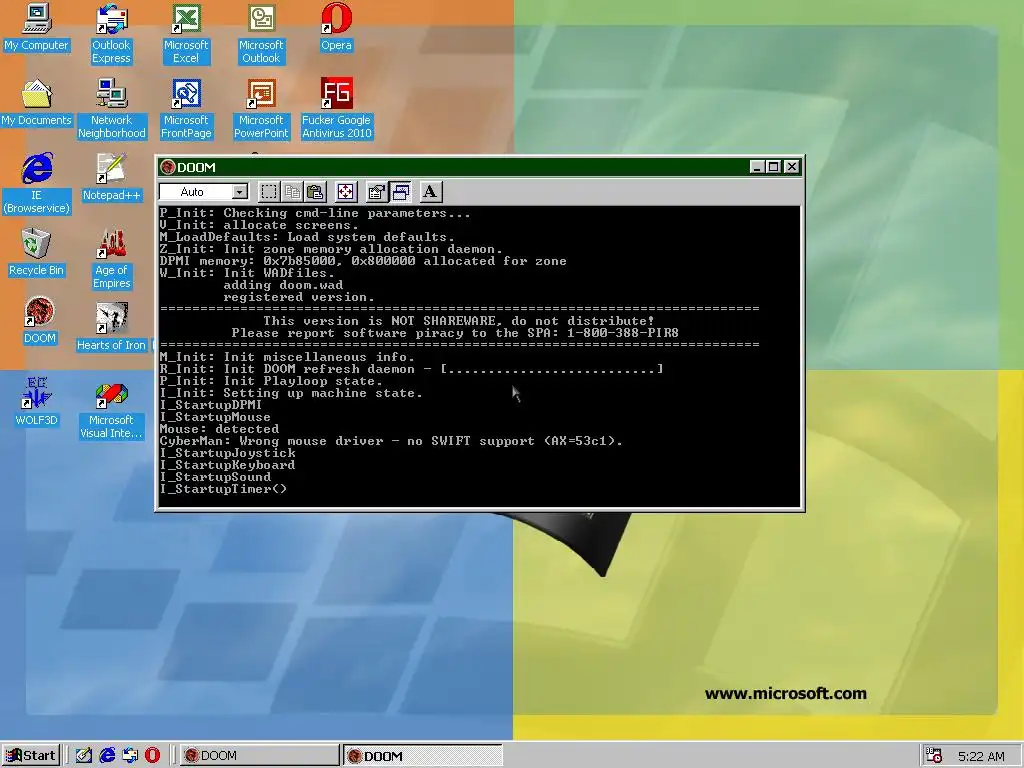Close the DOOM window

pos(792,167)
